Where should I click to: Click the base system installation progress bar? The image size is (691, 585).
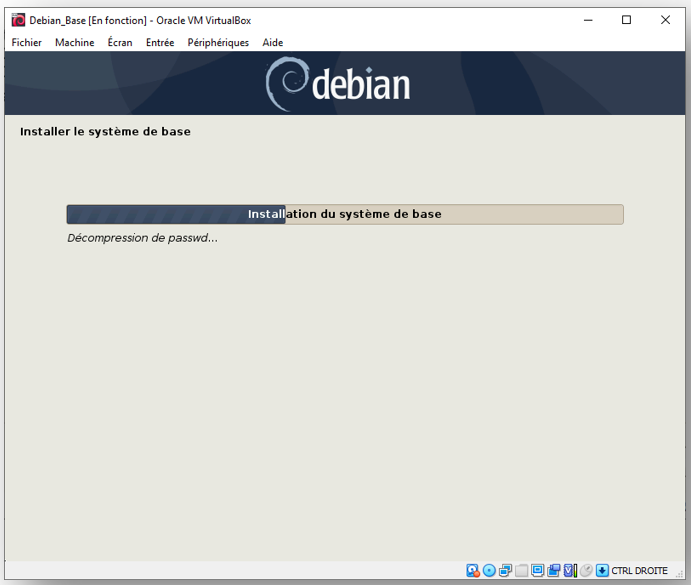coord(345,214)
